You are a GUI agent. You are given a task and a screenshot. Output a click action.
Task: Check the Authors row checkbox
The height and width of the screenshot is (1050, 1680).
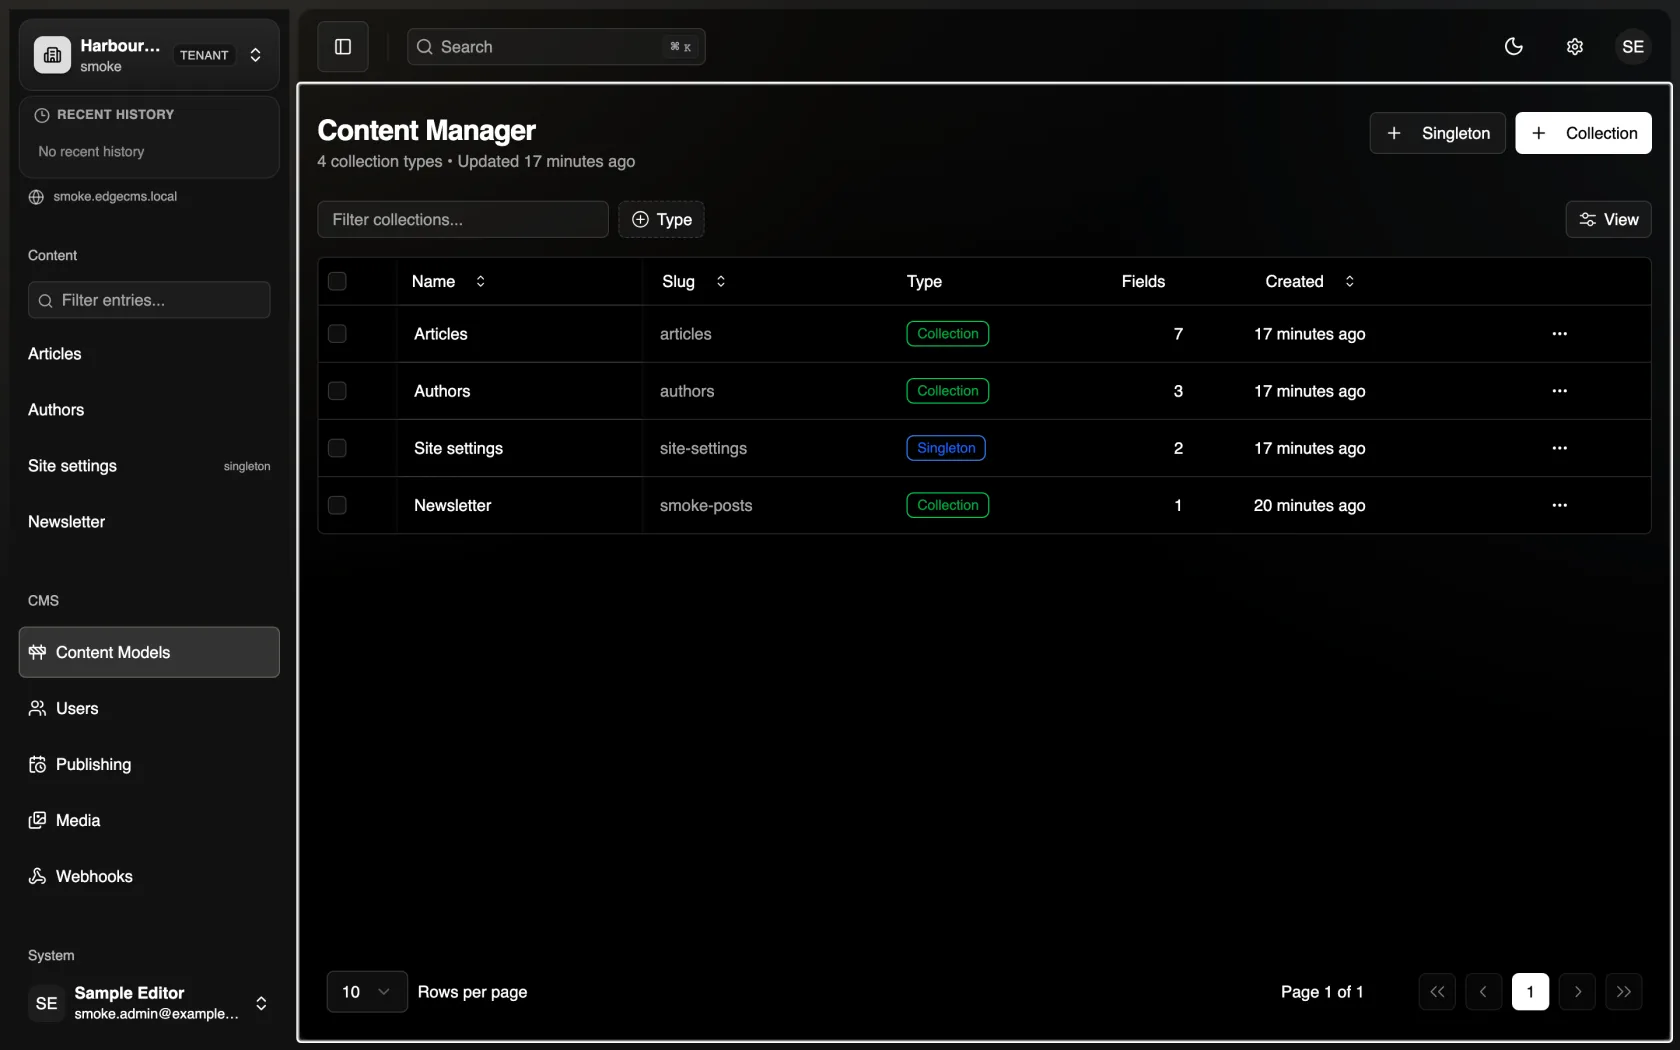(x=337, y=391)
